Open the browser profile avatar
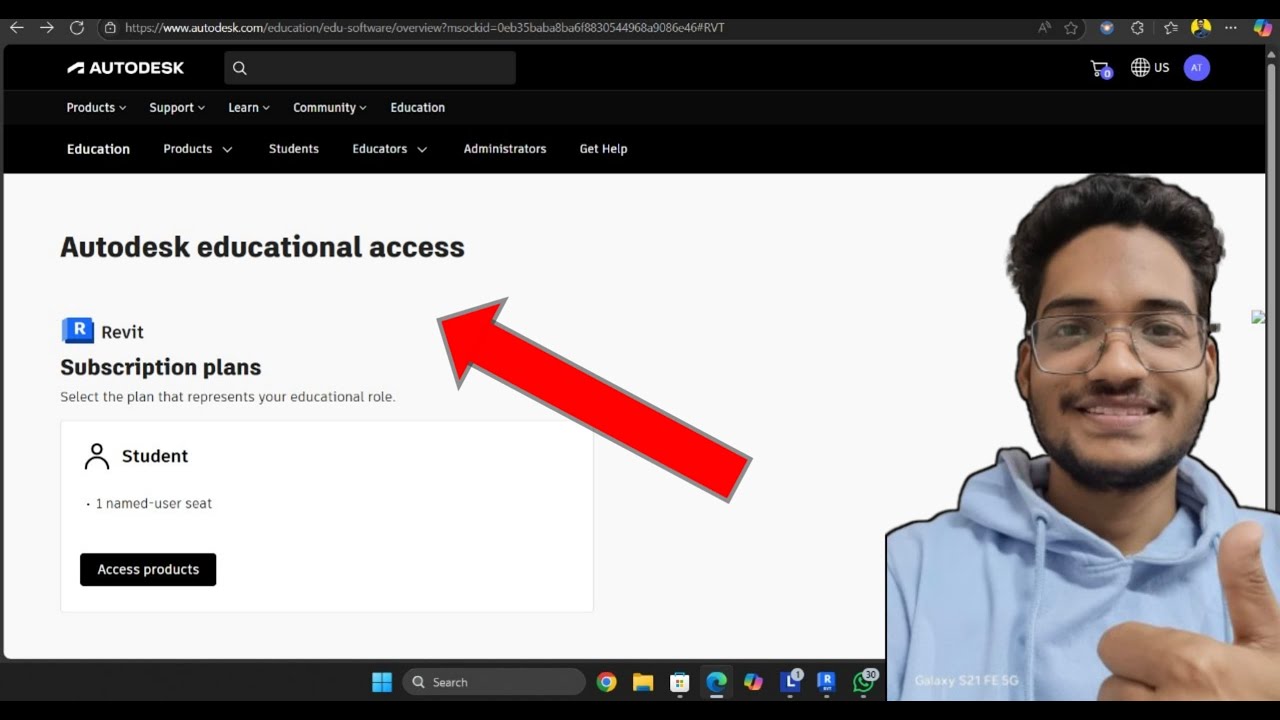This screenshot has width=1280, height=720. 1201,28
